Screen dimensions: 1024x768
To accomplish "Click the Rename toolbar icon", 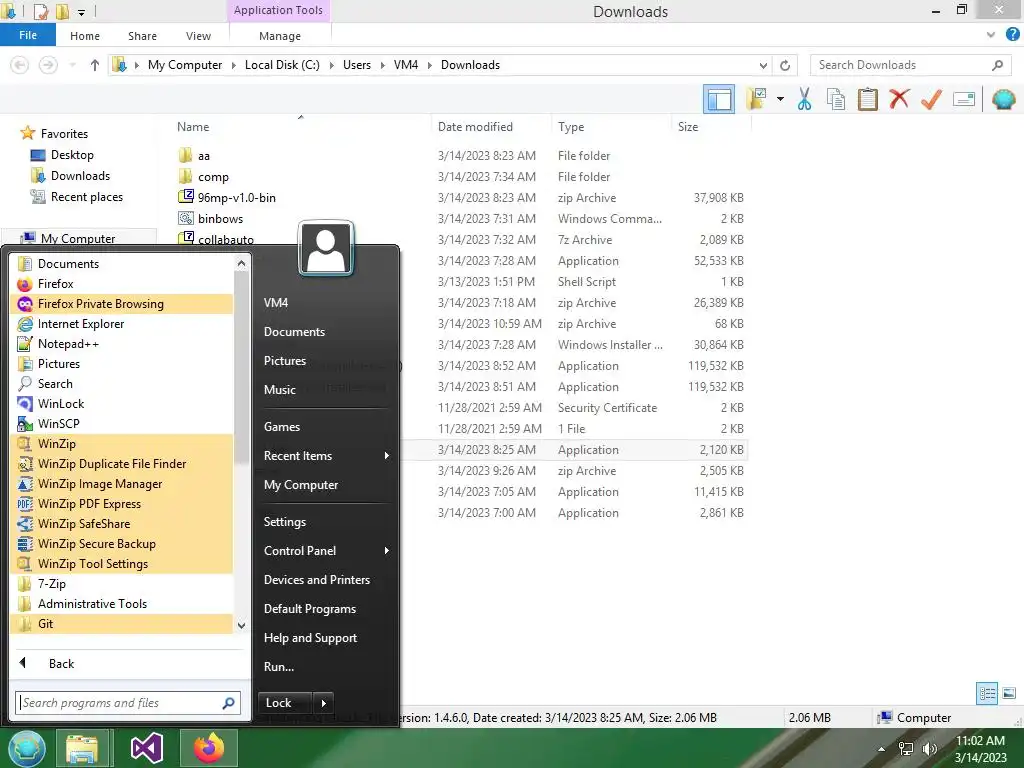I will click(x=964, y=99).
